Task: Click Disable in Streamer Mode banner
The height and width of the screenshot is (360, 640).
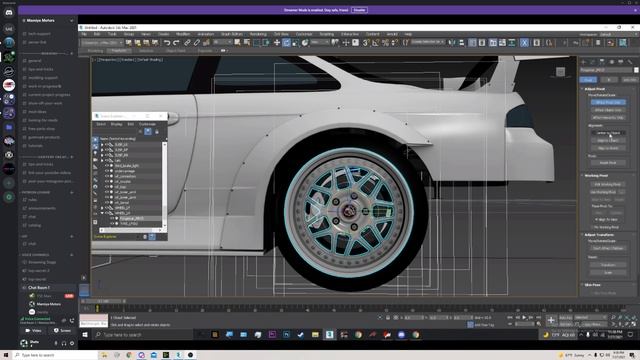Action: pyautogui.click(x=359, y=10)
